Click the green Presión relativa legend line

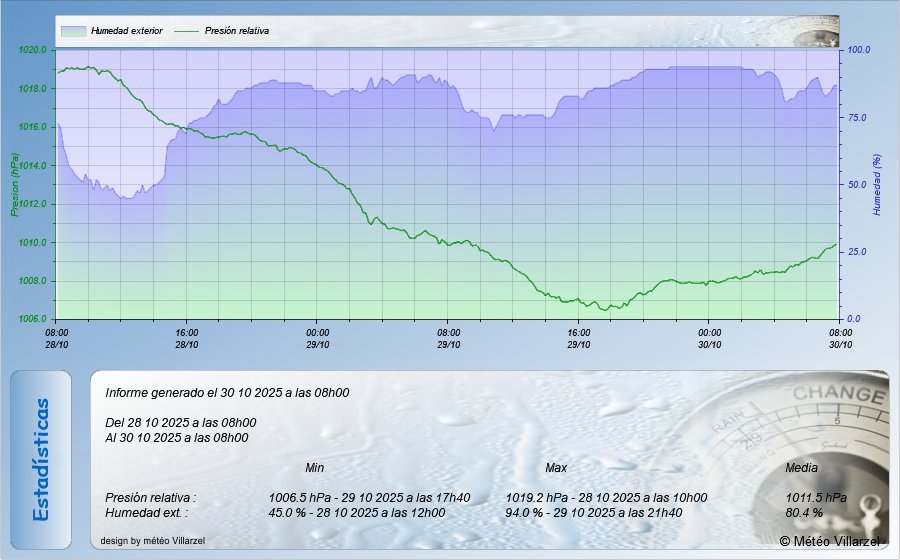tap(186, 31)
